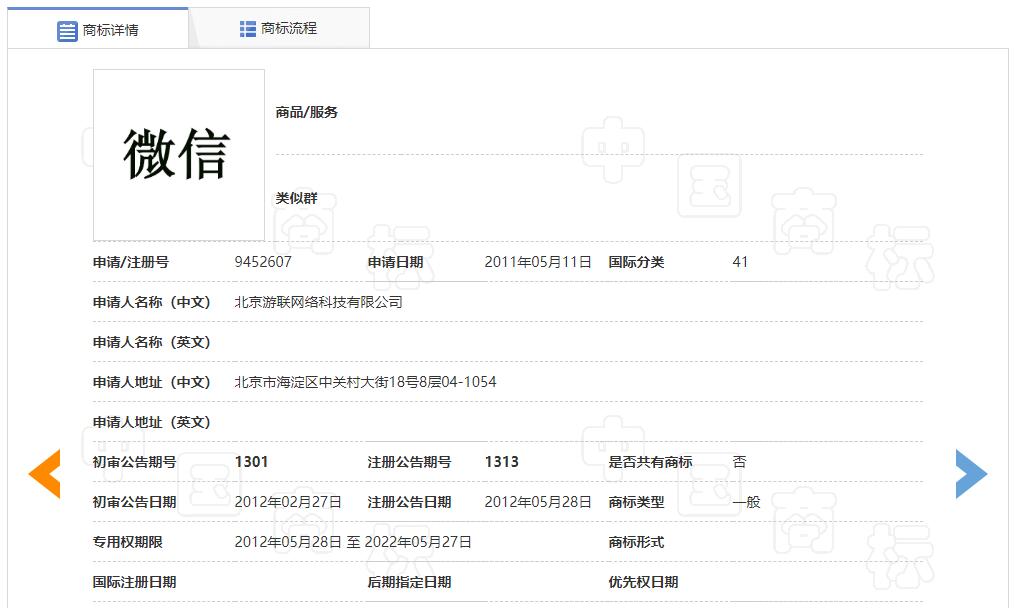Click the 商品/服务 field label

click(x=307, y=112)
